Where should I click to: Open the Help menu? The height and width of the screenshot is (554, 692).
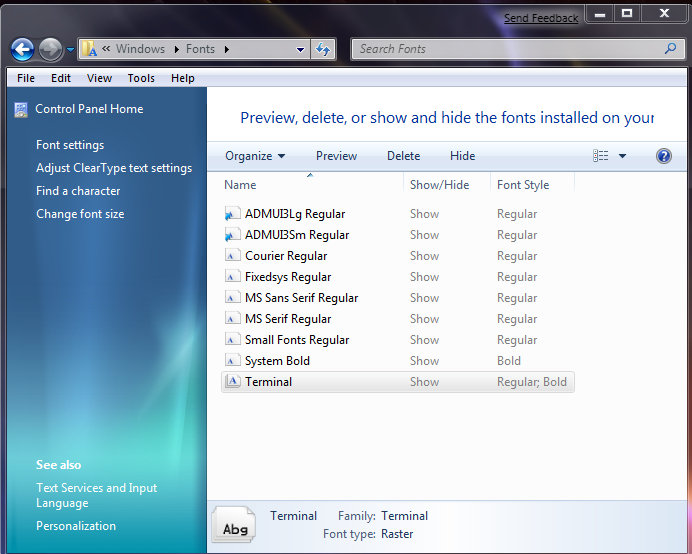click(x=183, y=78)
